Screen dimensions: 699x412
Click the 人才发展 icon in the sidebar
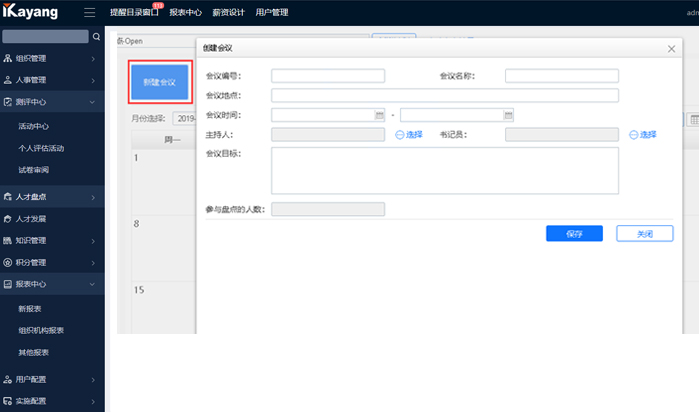(x=8, y=218)
